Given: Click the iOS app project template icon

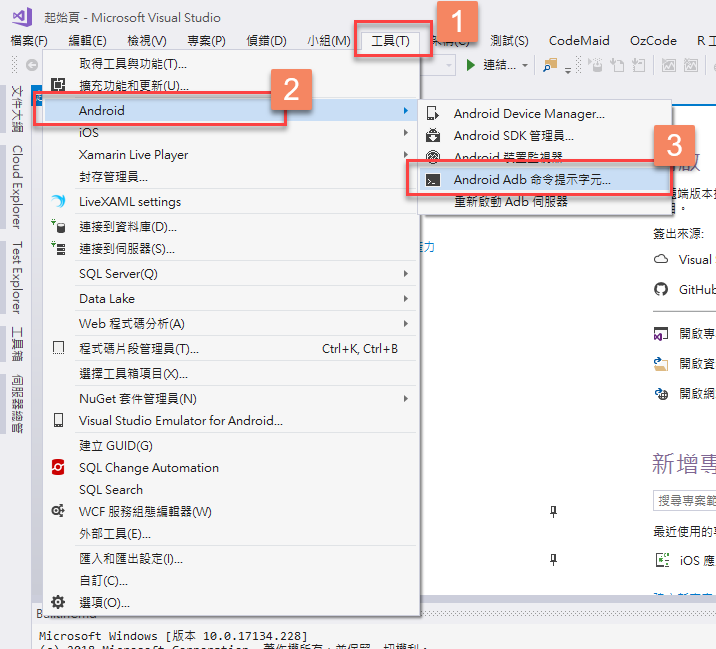Looking at the screenshot, I should [x=662, y=560].
